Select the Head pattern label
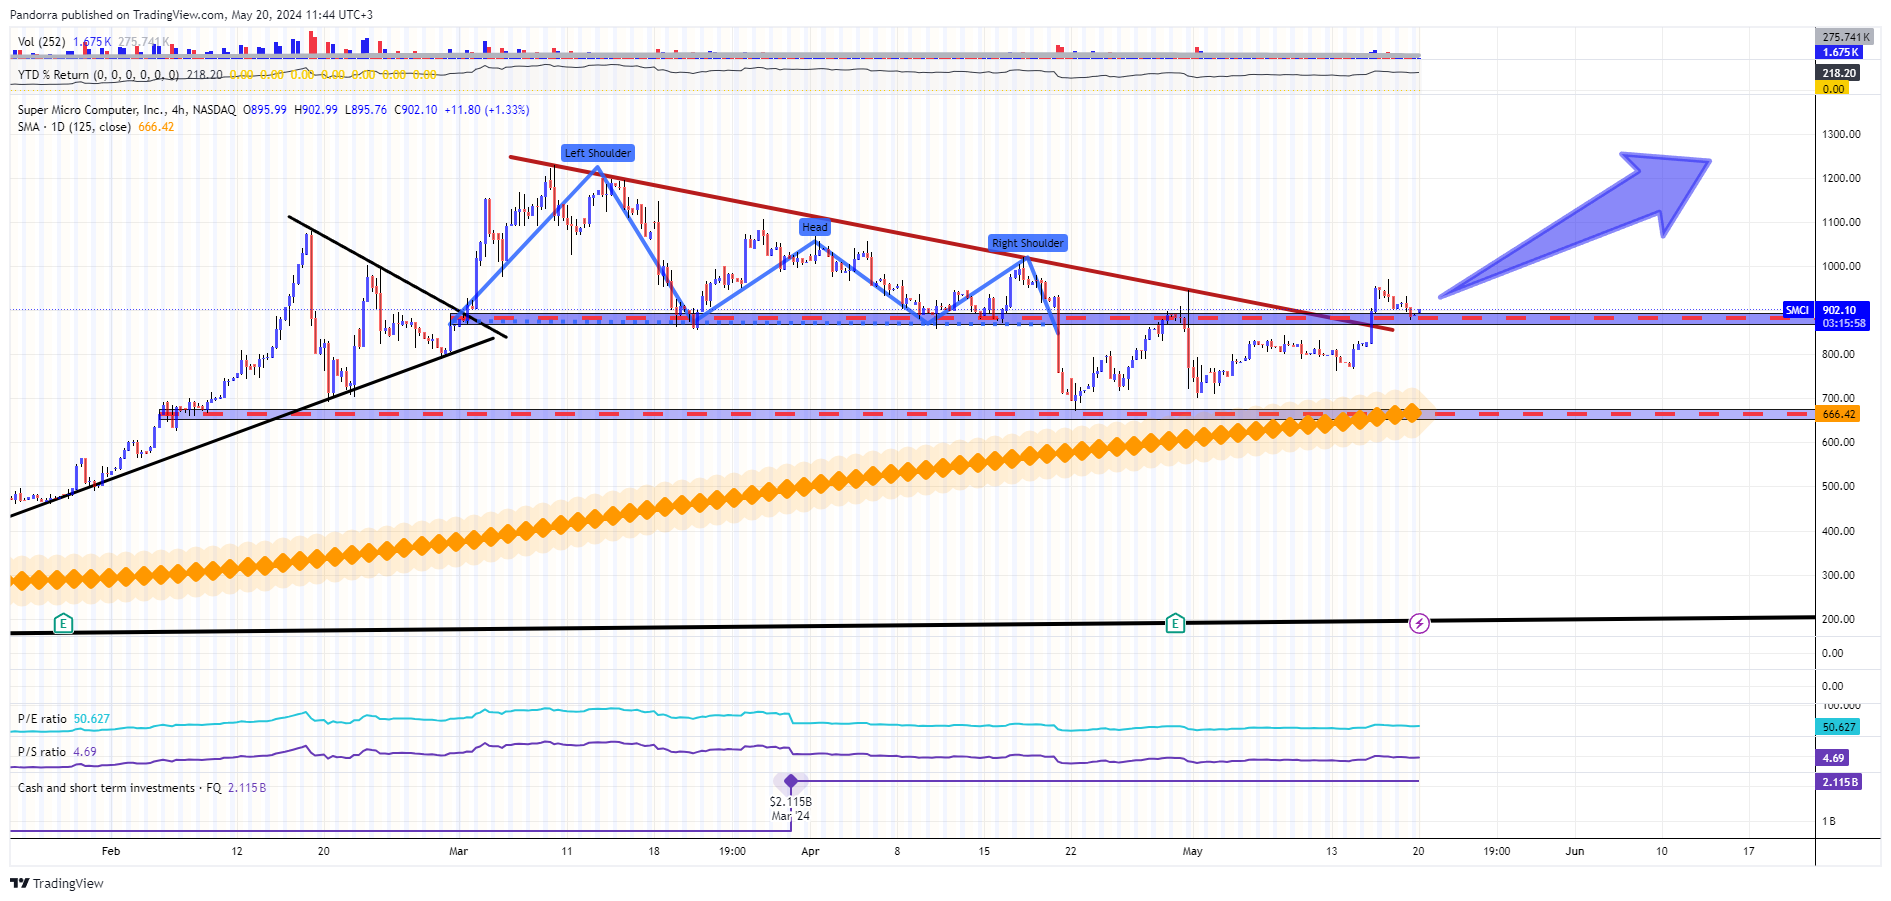Image resolution: width=1891 pixels, height=901 pixels. (x=815, y=227)
